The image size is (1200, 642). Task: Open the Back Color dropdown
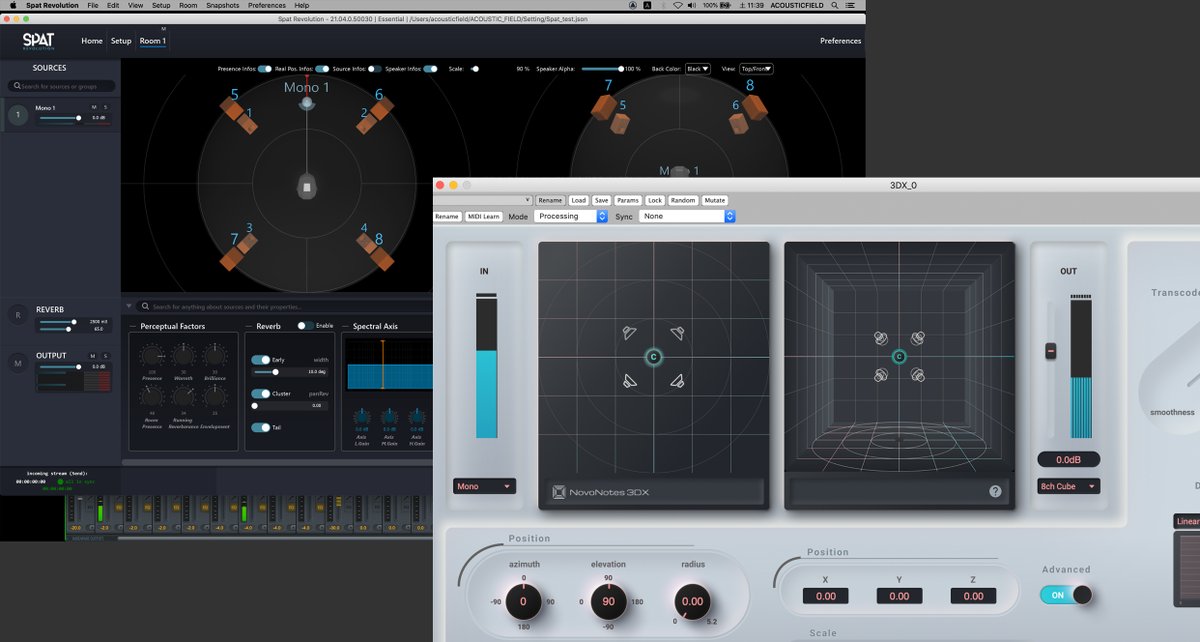[x=697, y=69]
